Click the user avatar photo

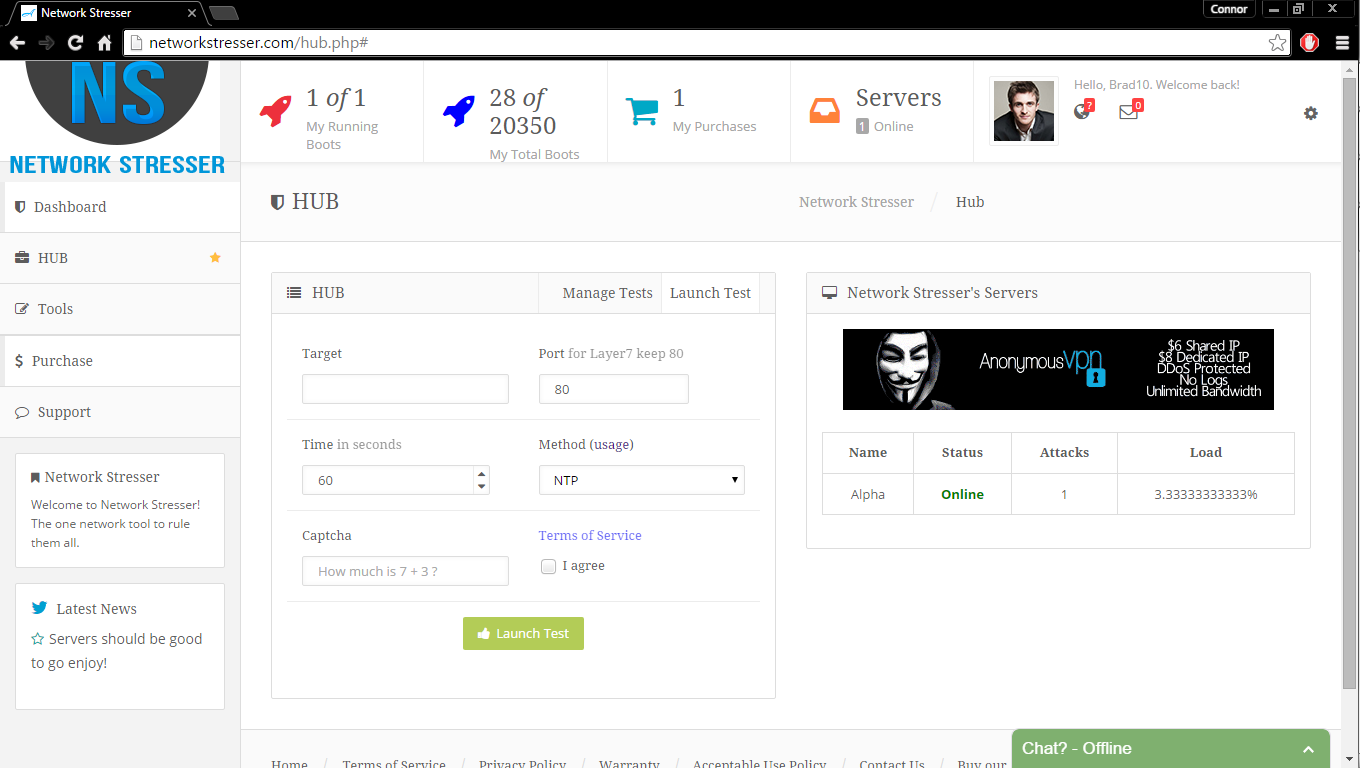[1023, 111]
